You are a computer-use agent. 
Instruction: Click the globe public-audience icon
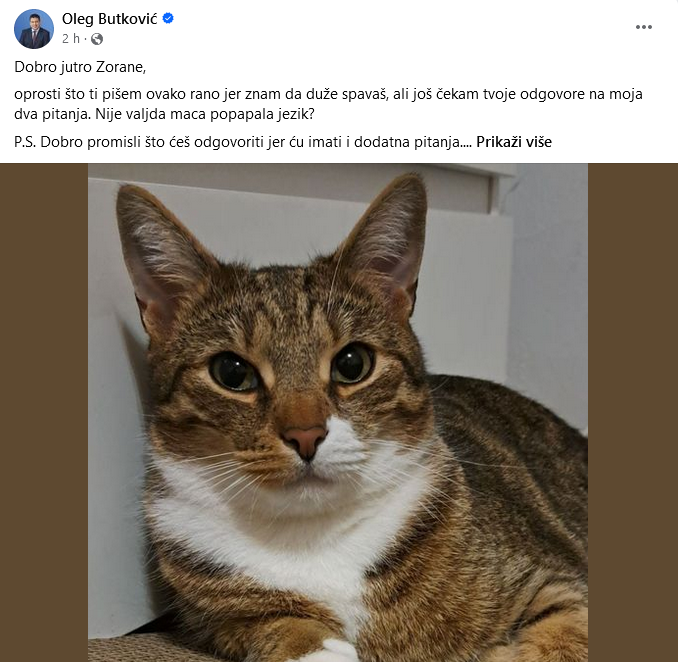(97, 39)
